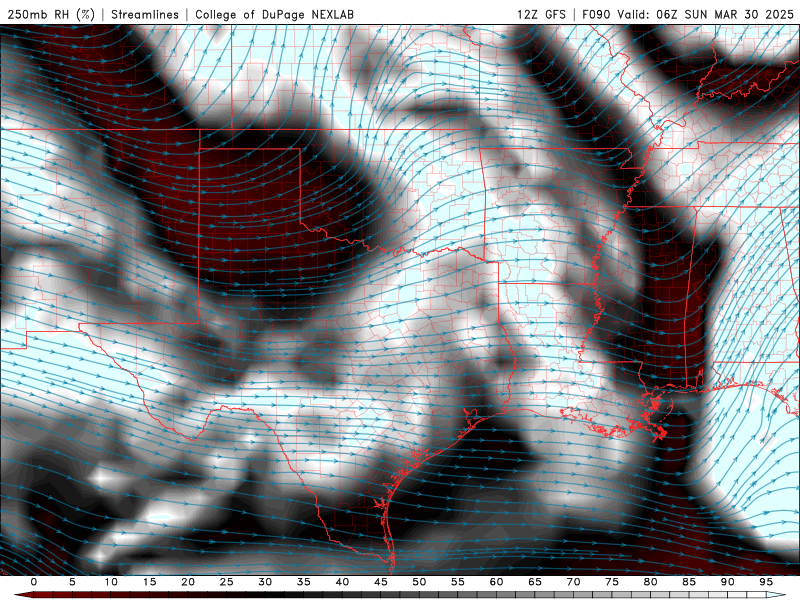Click the colorbar value 10 label
The height and width of the screenshot is (600, 800).
point(111,582)
